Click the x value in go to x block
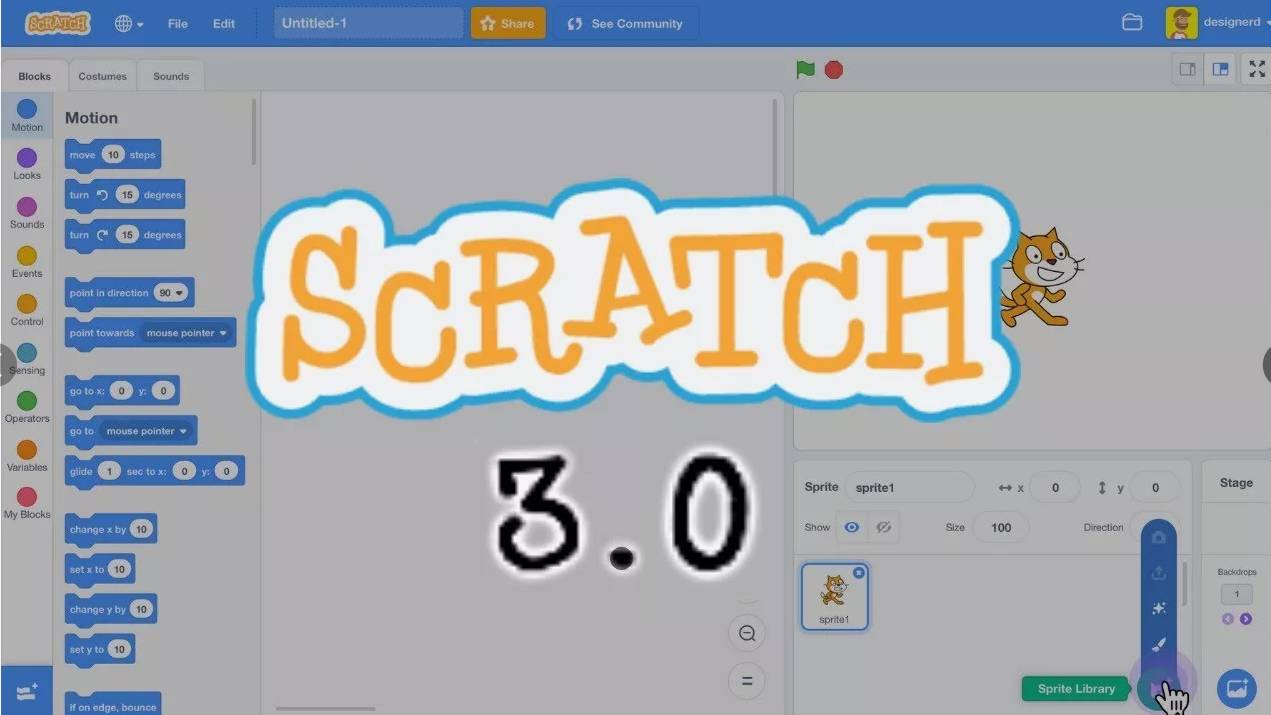 coord(121,391)
